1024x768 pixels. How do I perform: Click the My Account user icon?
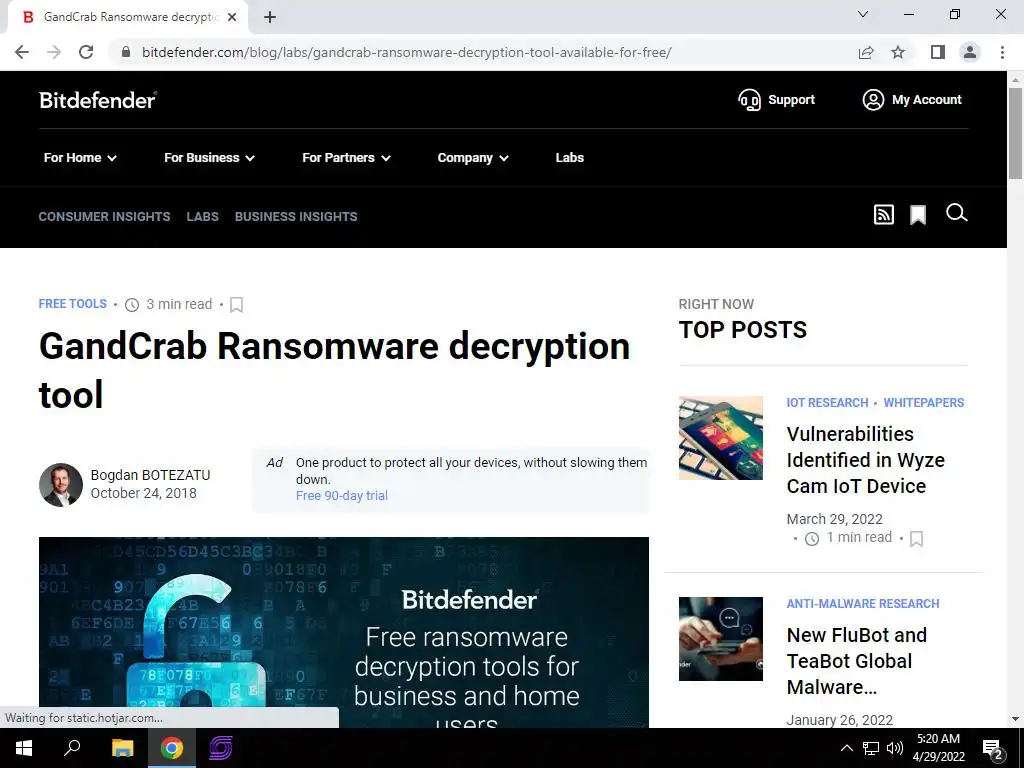[873, 100]
